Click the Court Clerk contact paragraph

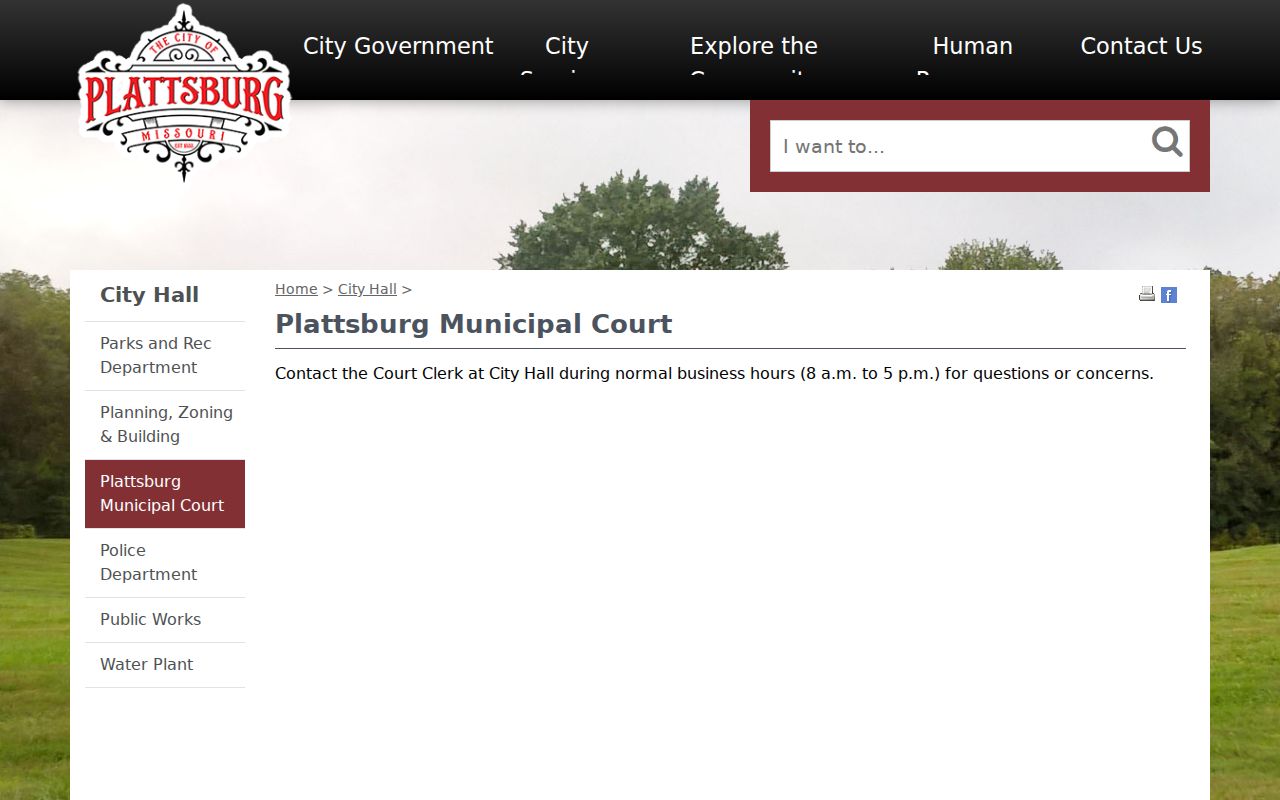coord(714,374)
